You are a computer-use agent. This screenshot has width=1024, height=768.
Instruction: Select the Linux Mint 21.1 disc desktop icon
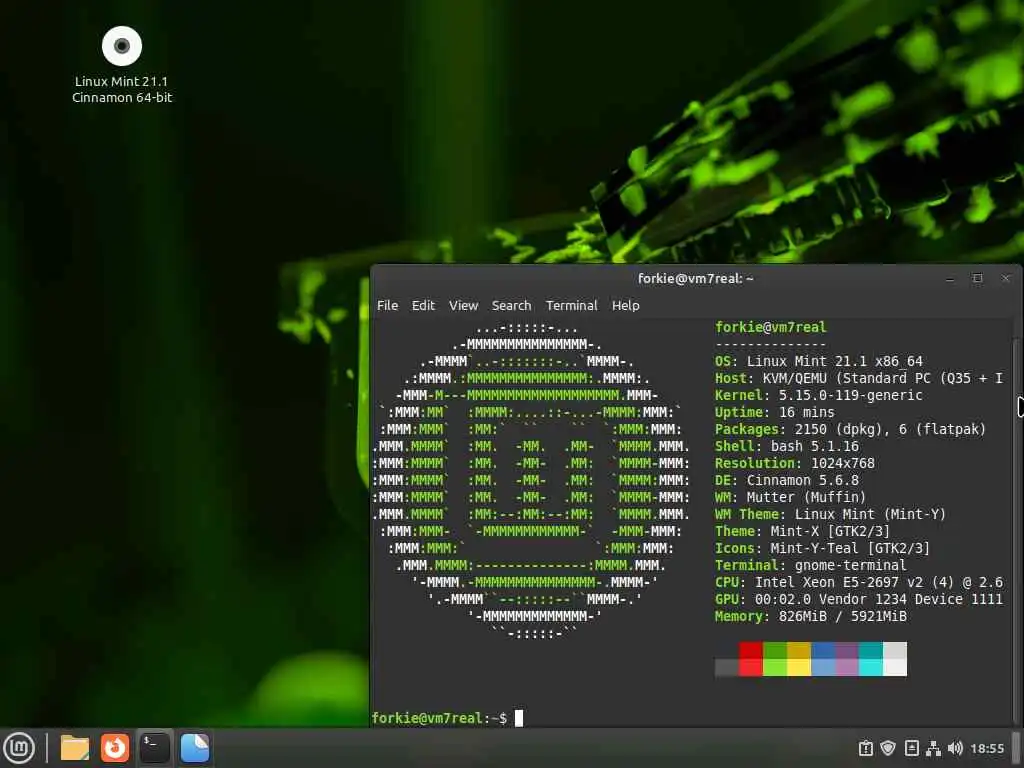pyautogui.click(x=122, y=65)
